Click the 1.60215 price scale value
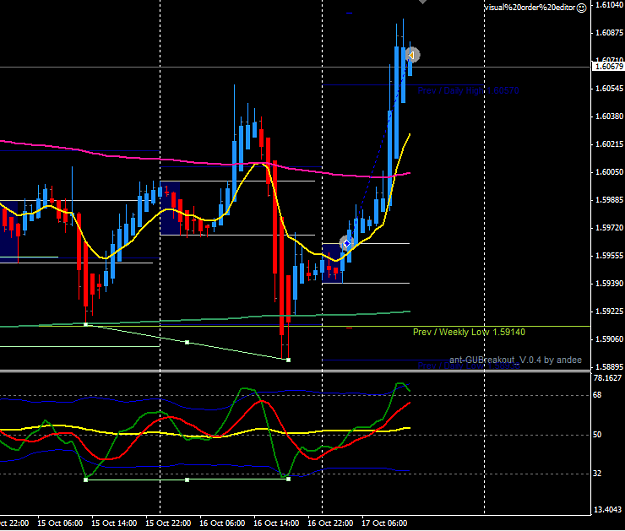This screenshot has width=625, height=531. pos(609,144)
